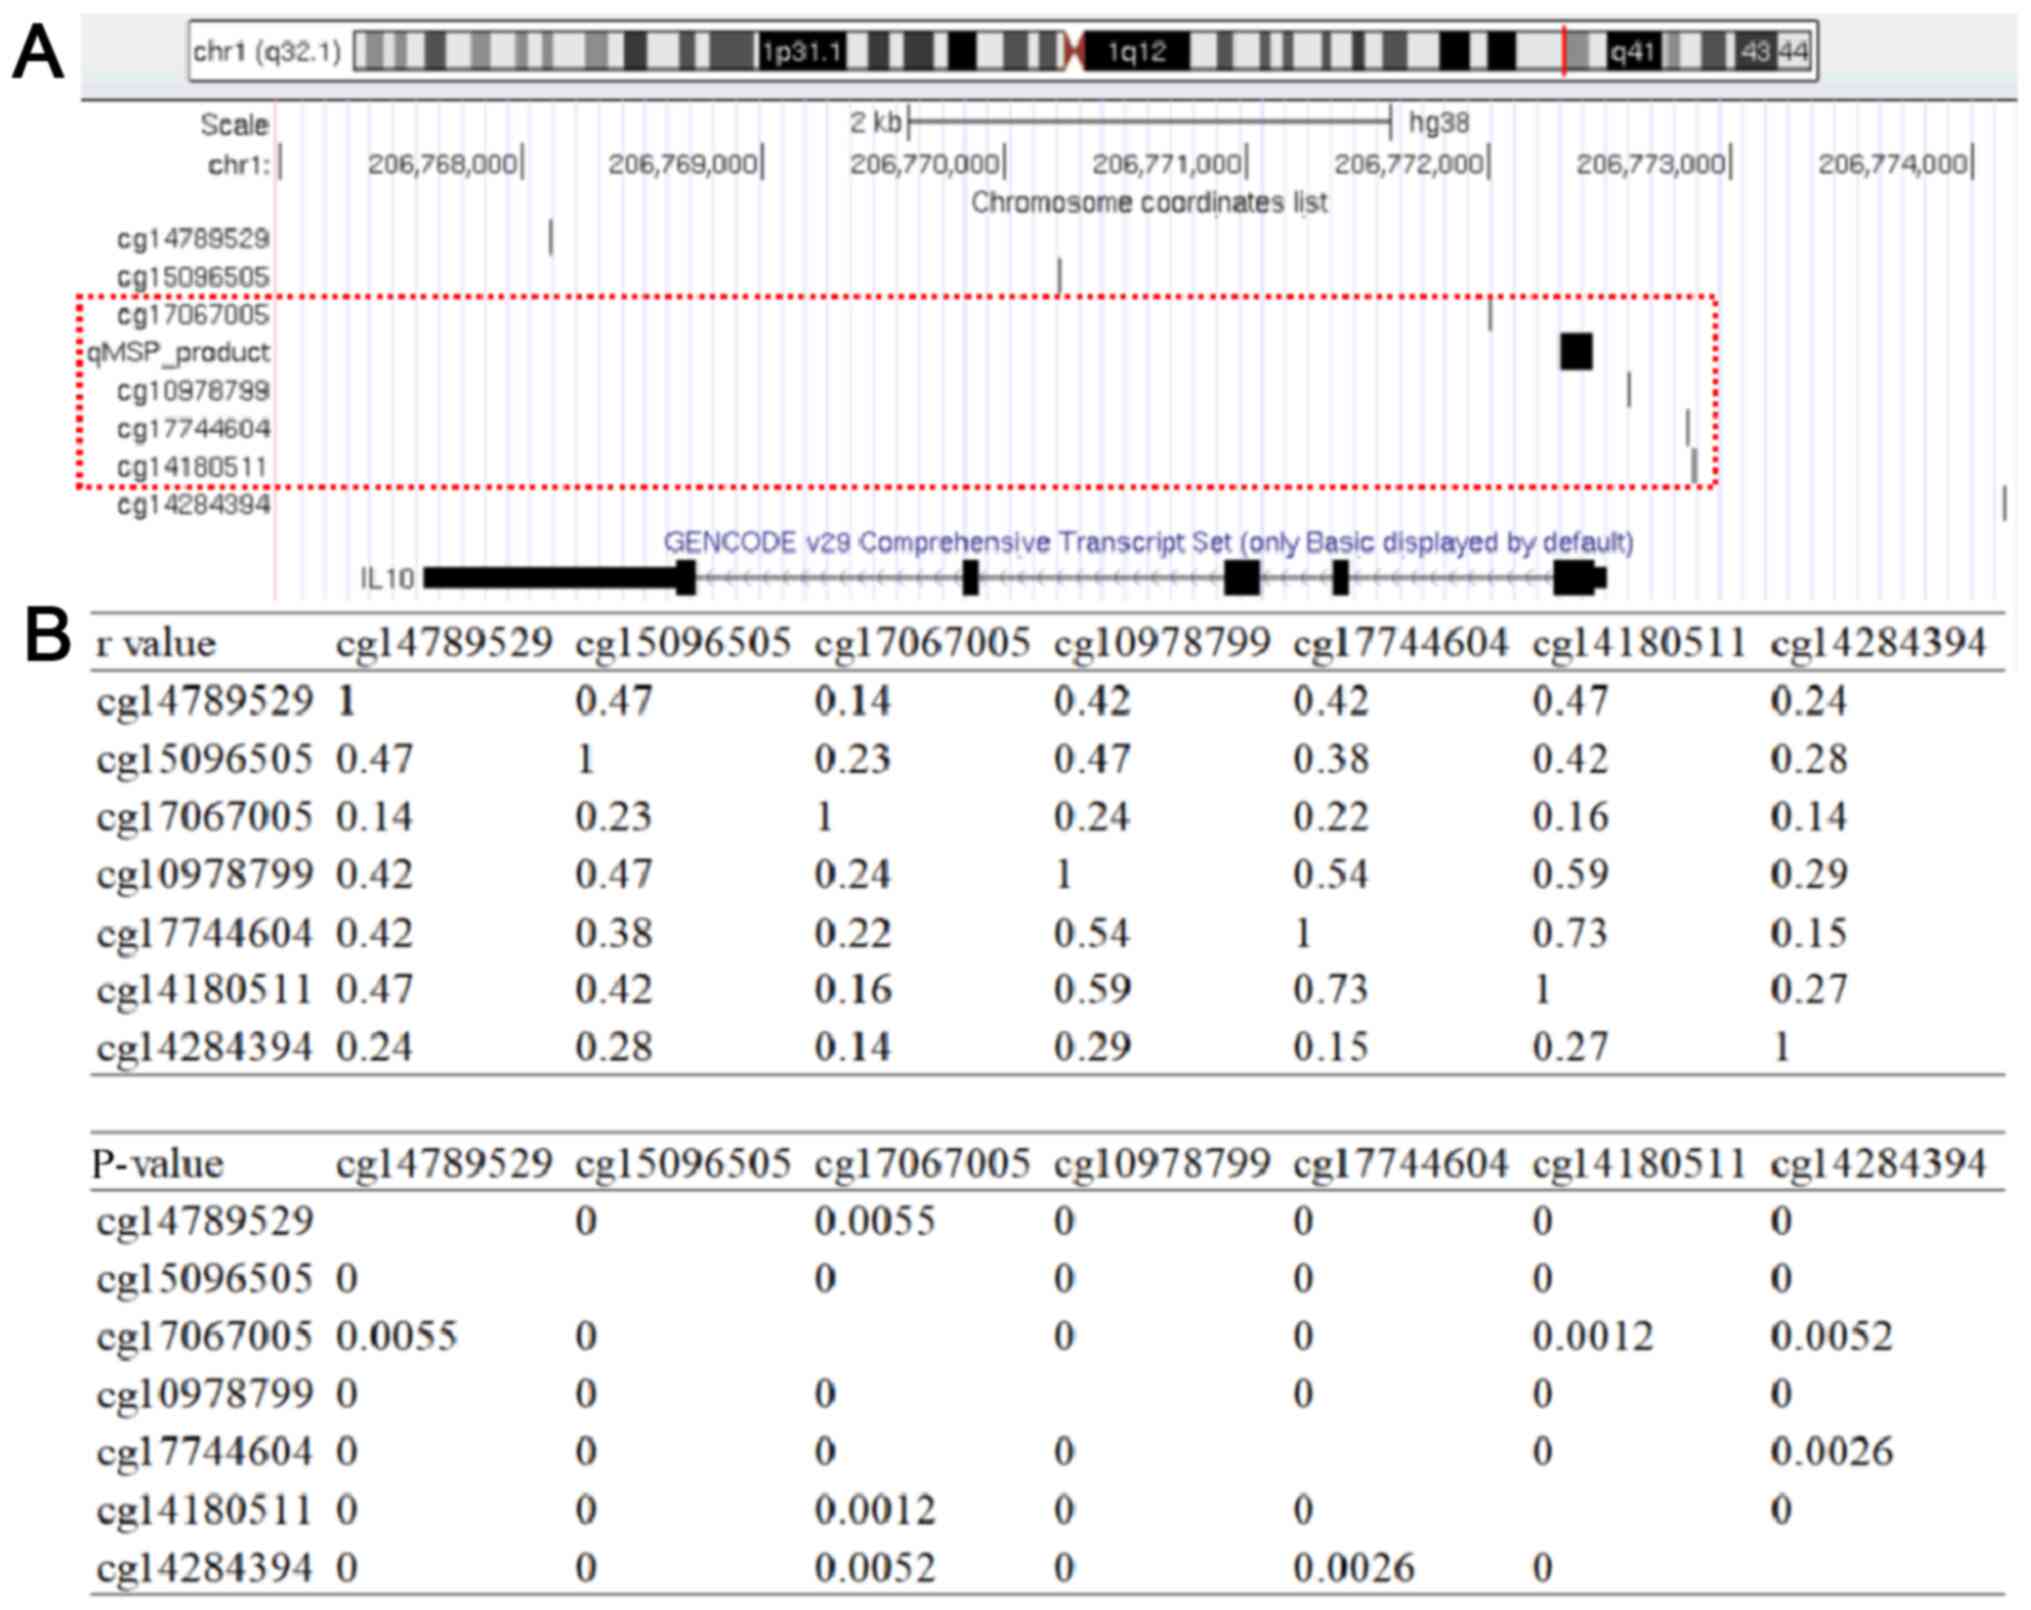Click the centromere marker on chr1 ideogram
This screenshot has height=1610, width=2031.
click(1074, 51)
